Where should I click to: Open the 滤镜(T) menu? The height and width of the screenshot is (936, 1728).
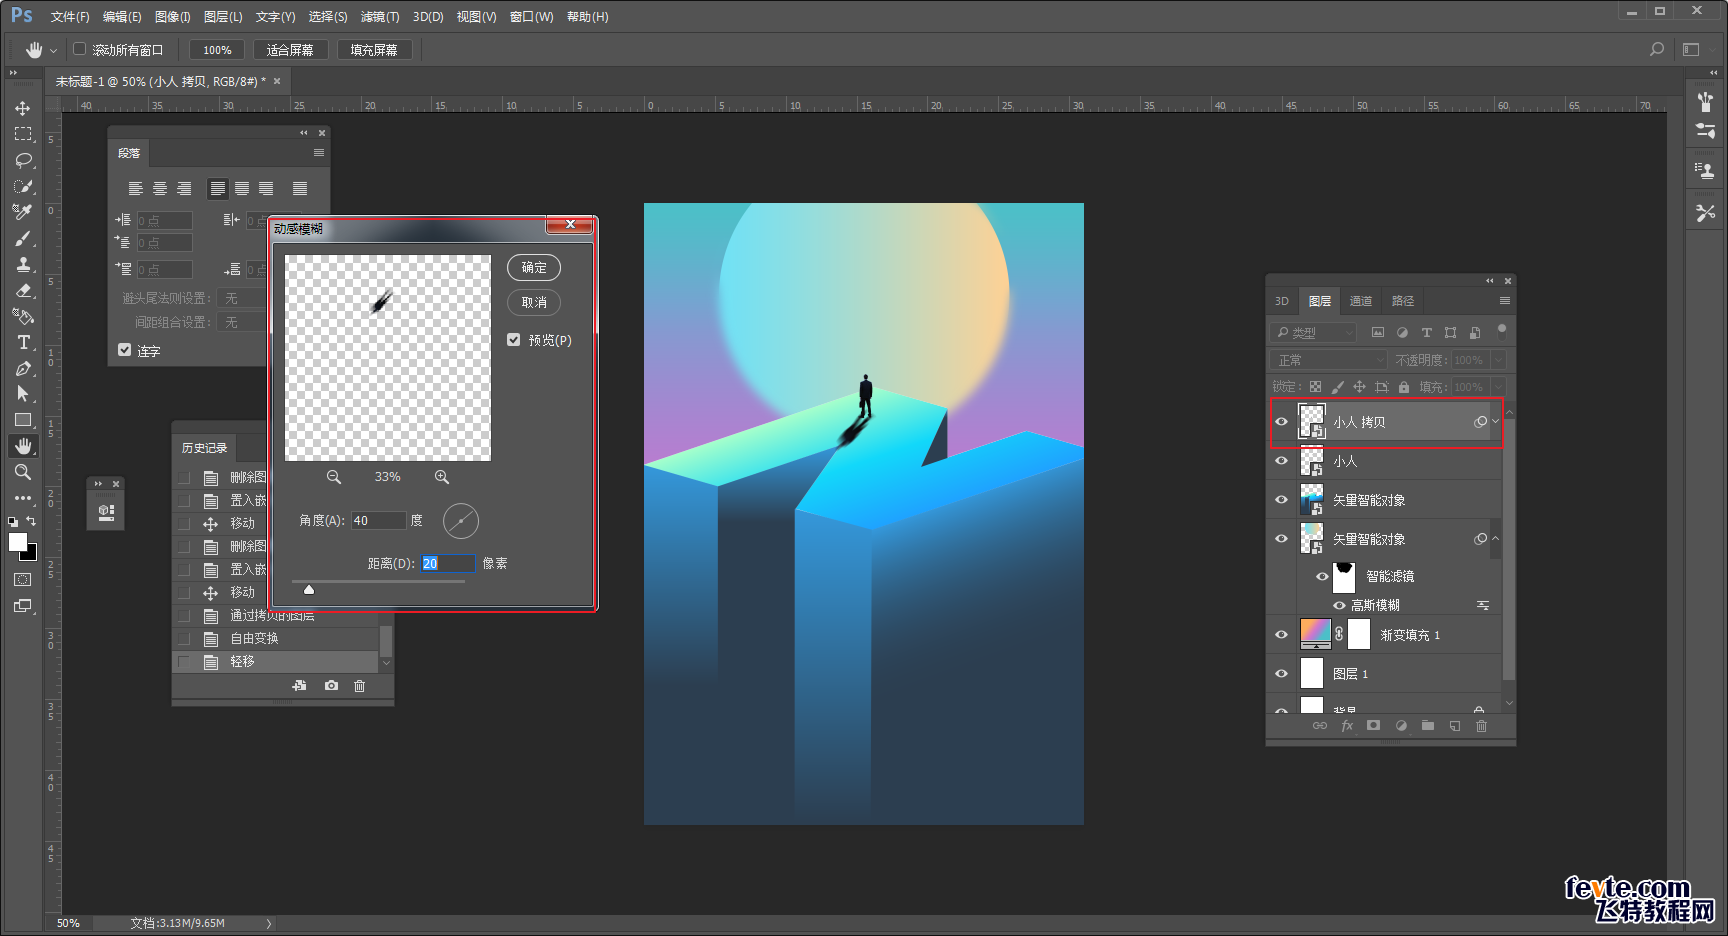point(380,17)
